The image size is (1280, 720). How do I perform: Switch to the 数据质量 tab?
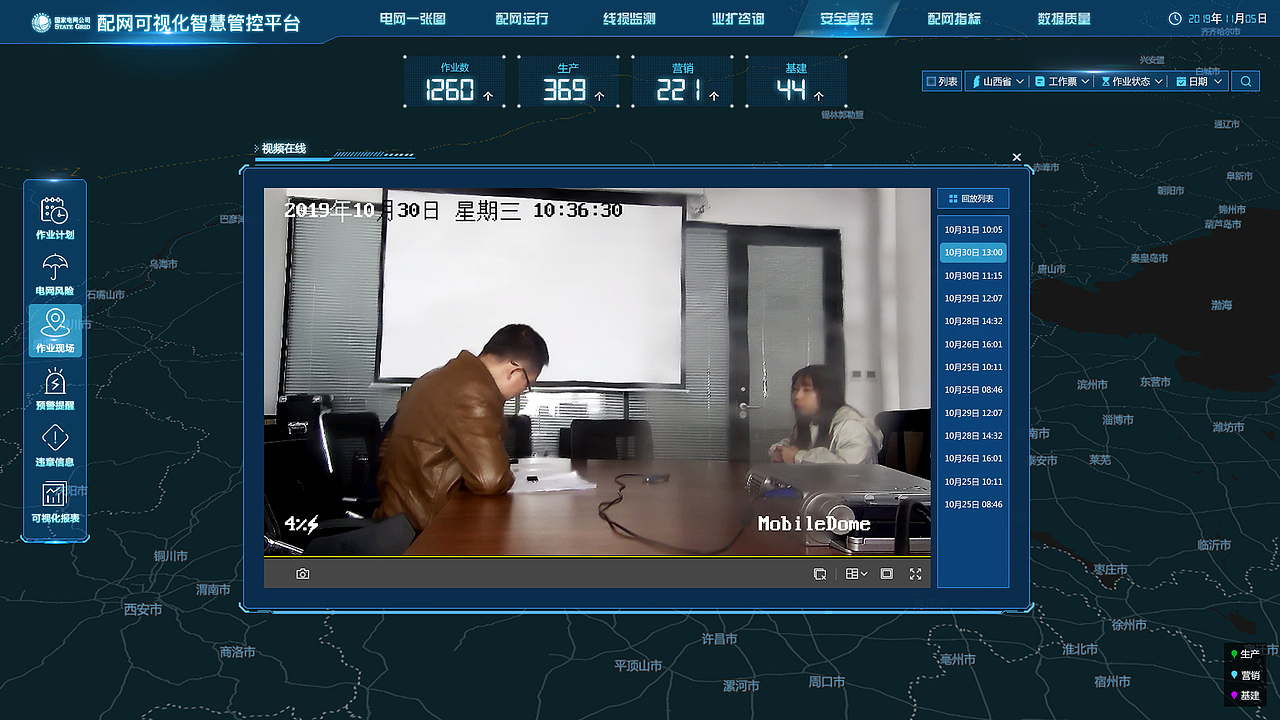(x=1064, y=19)
